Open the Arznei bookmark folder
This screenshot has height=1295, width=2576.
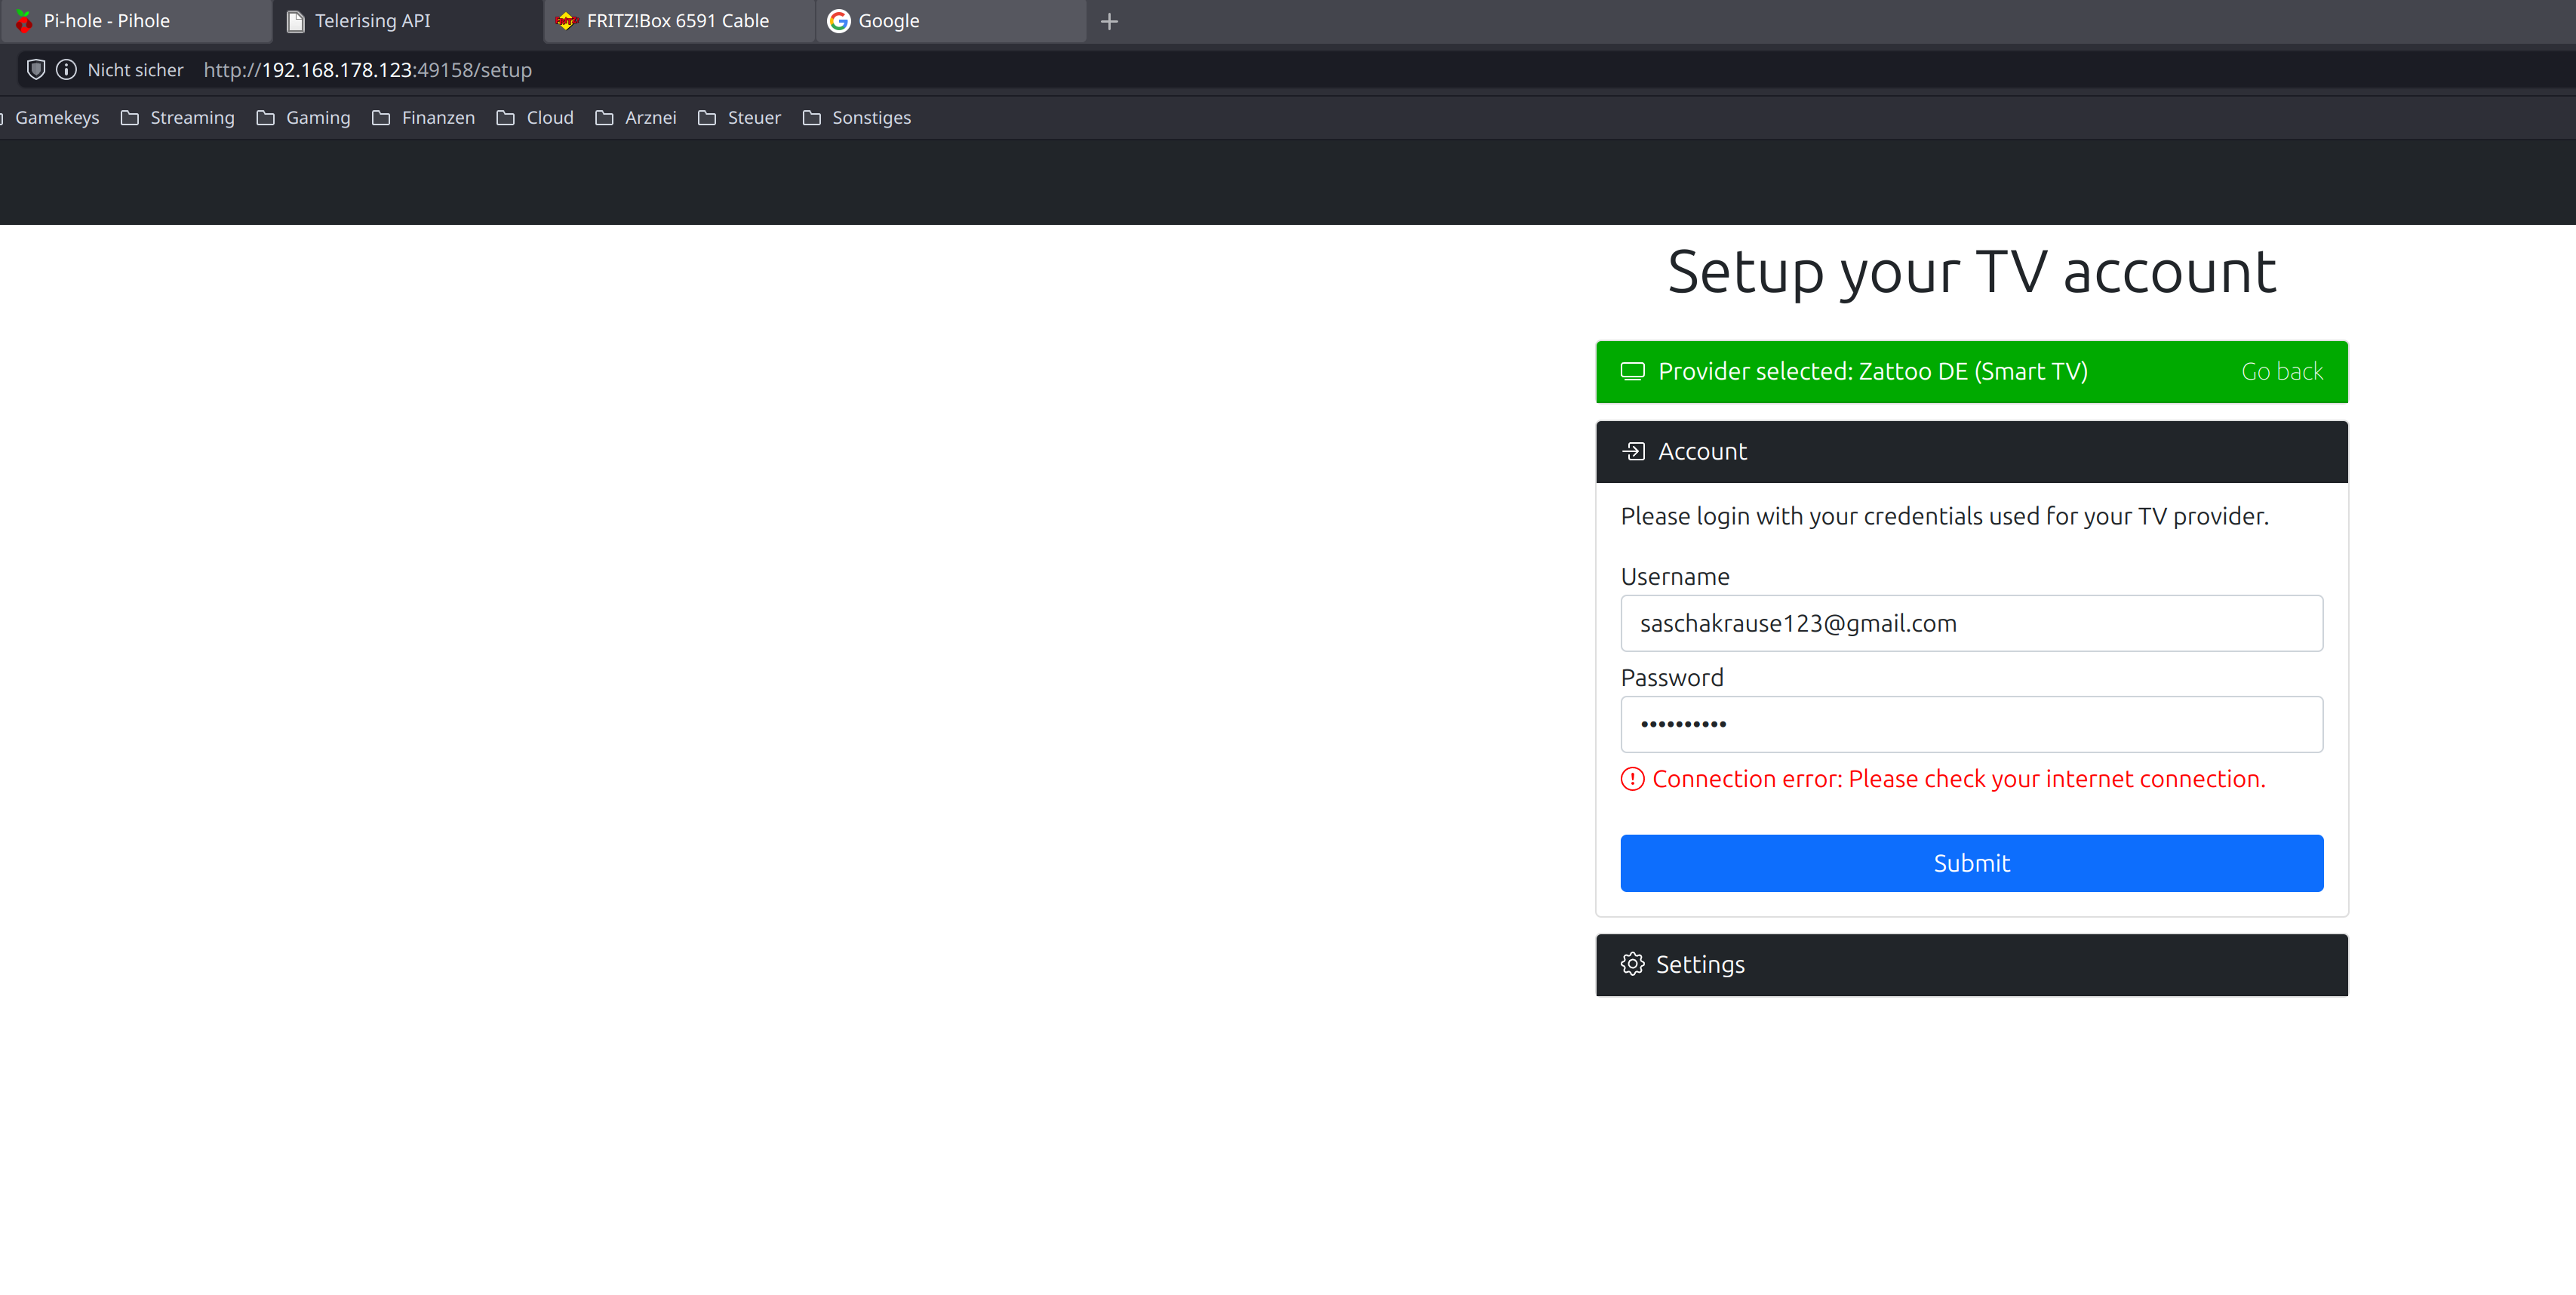636,118
